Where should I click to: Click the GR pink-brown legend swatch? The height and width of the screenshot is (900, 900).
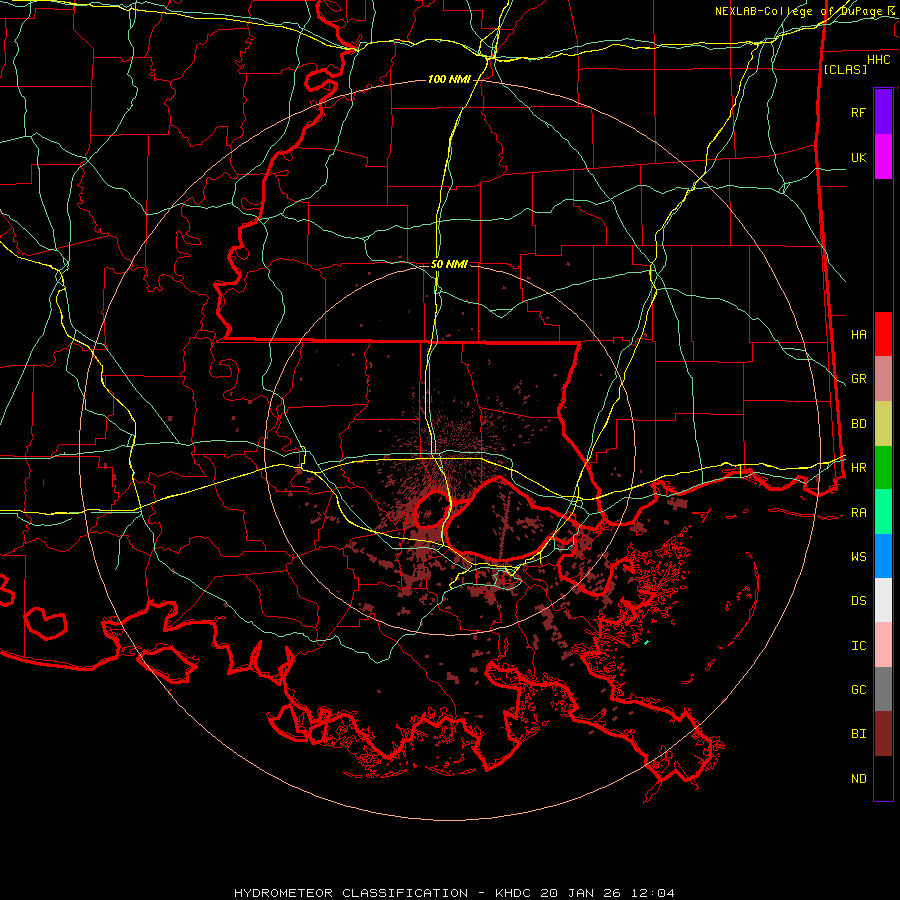pyautogui.click(x=883, y=379)
